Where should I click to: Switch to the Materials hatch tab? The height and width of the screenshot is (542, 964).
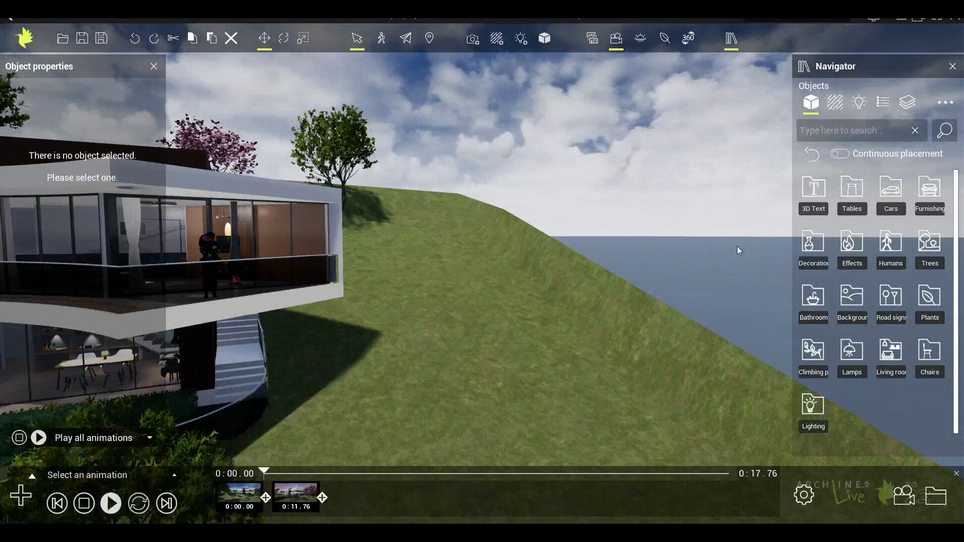[835, 102]
